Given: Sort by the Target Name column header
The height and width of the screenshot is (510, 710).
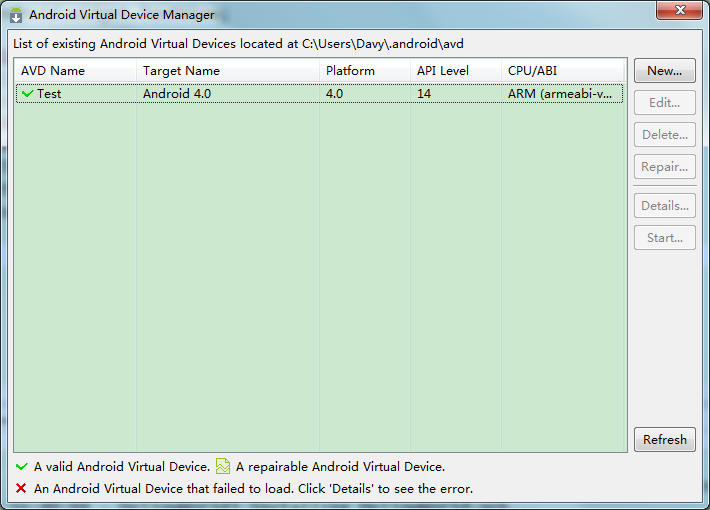Looking at the screenshot, I should 228,71.
